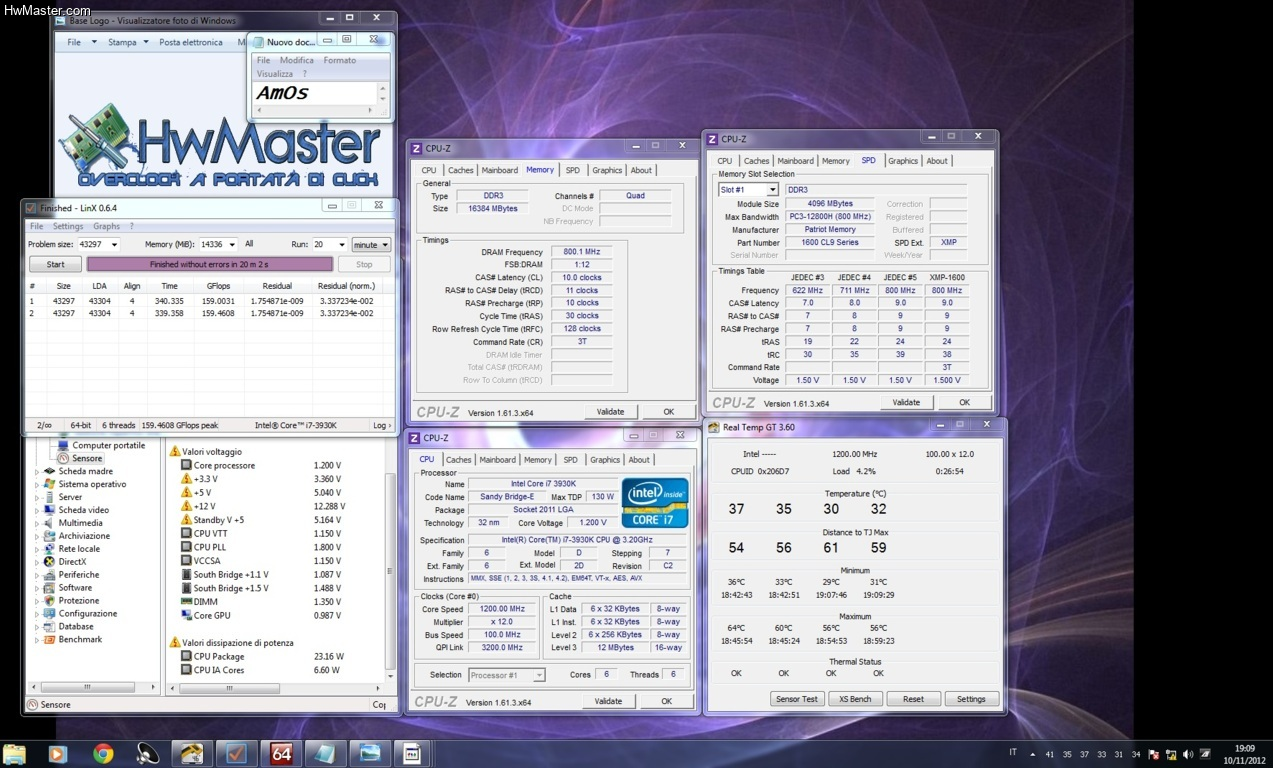Click the Intel Core i7 logo
The height and width of the screenshot is (768, 1273).
[x=655, y=503]
